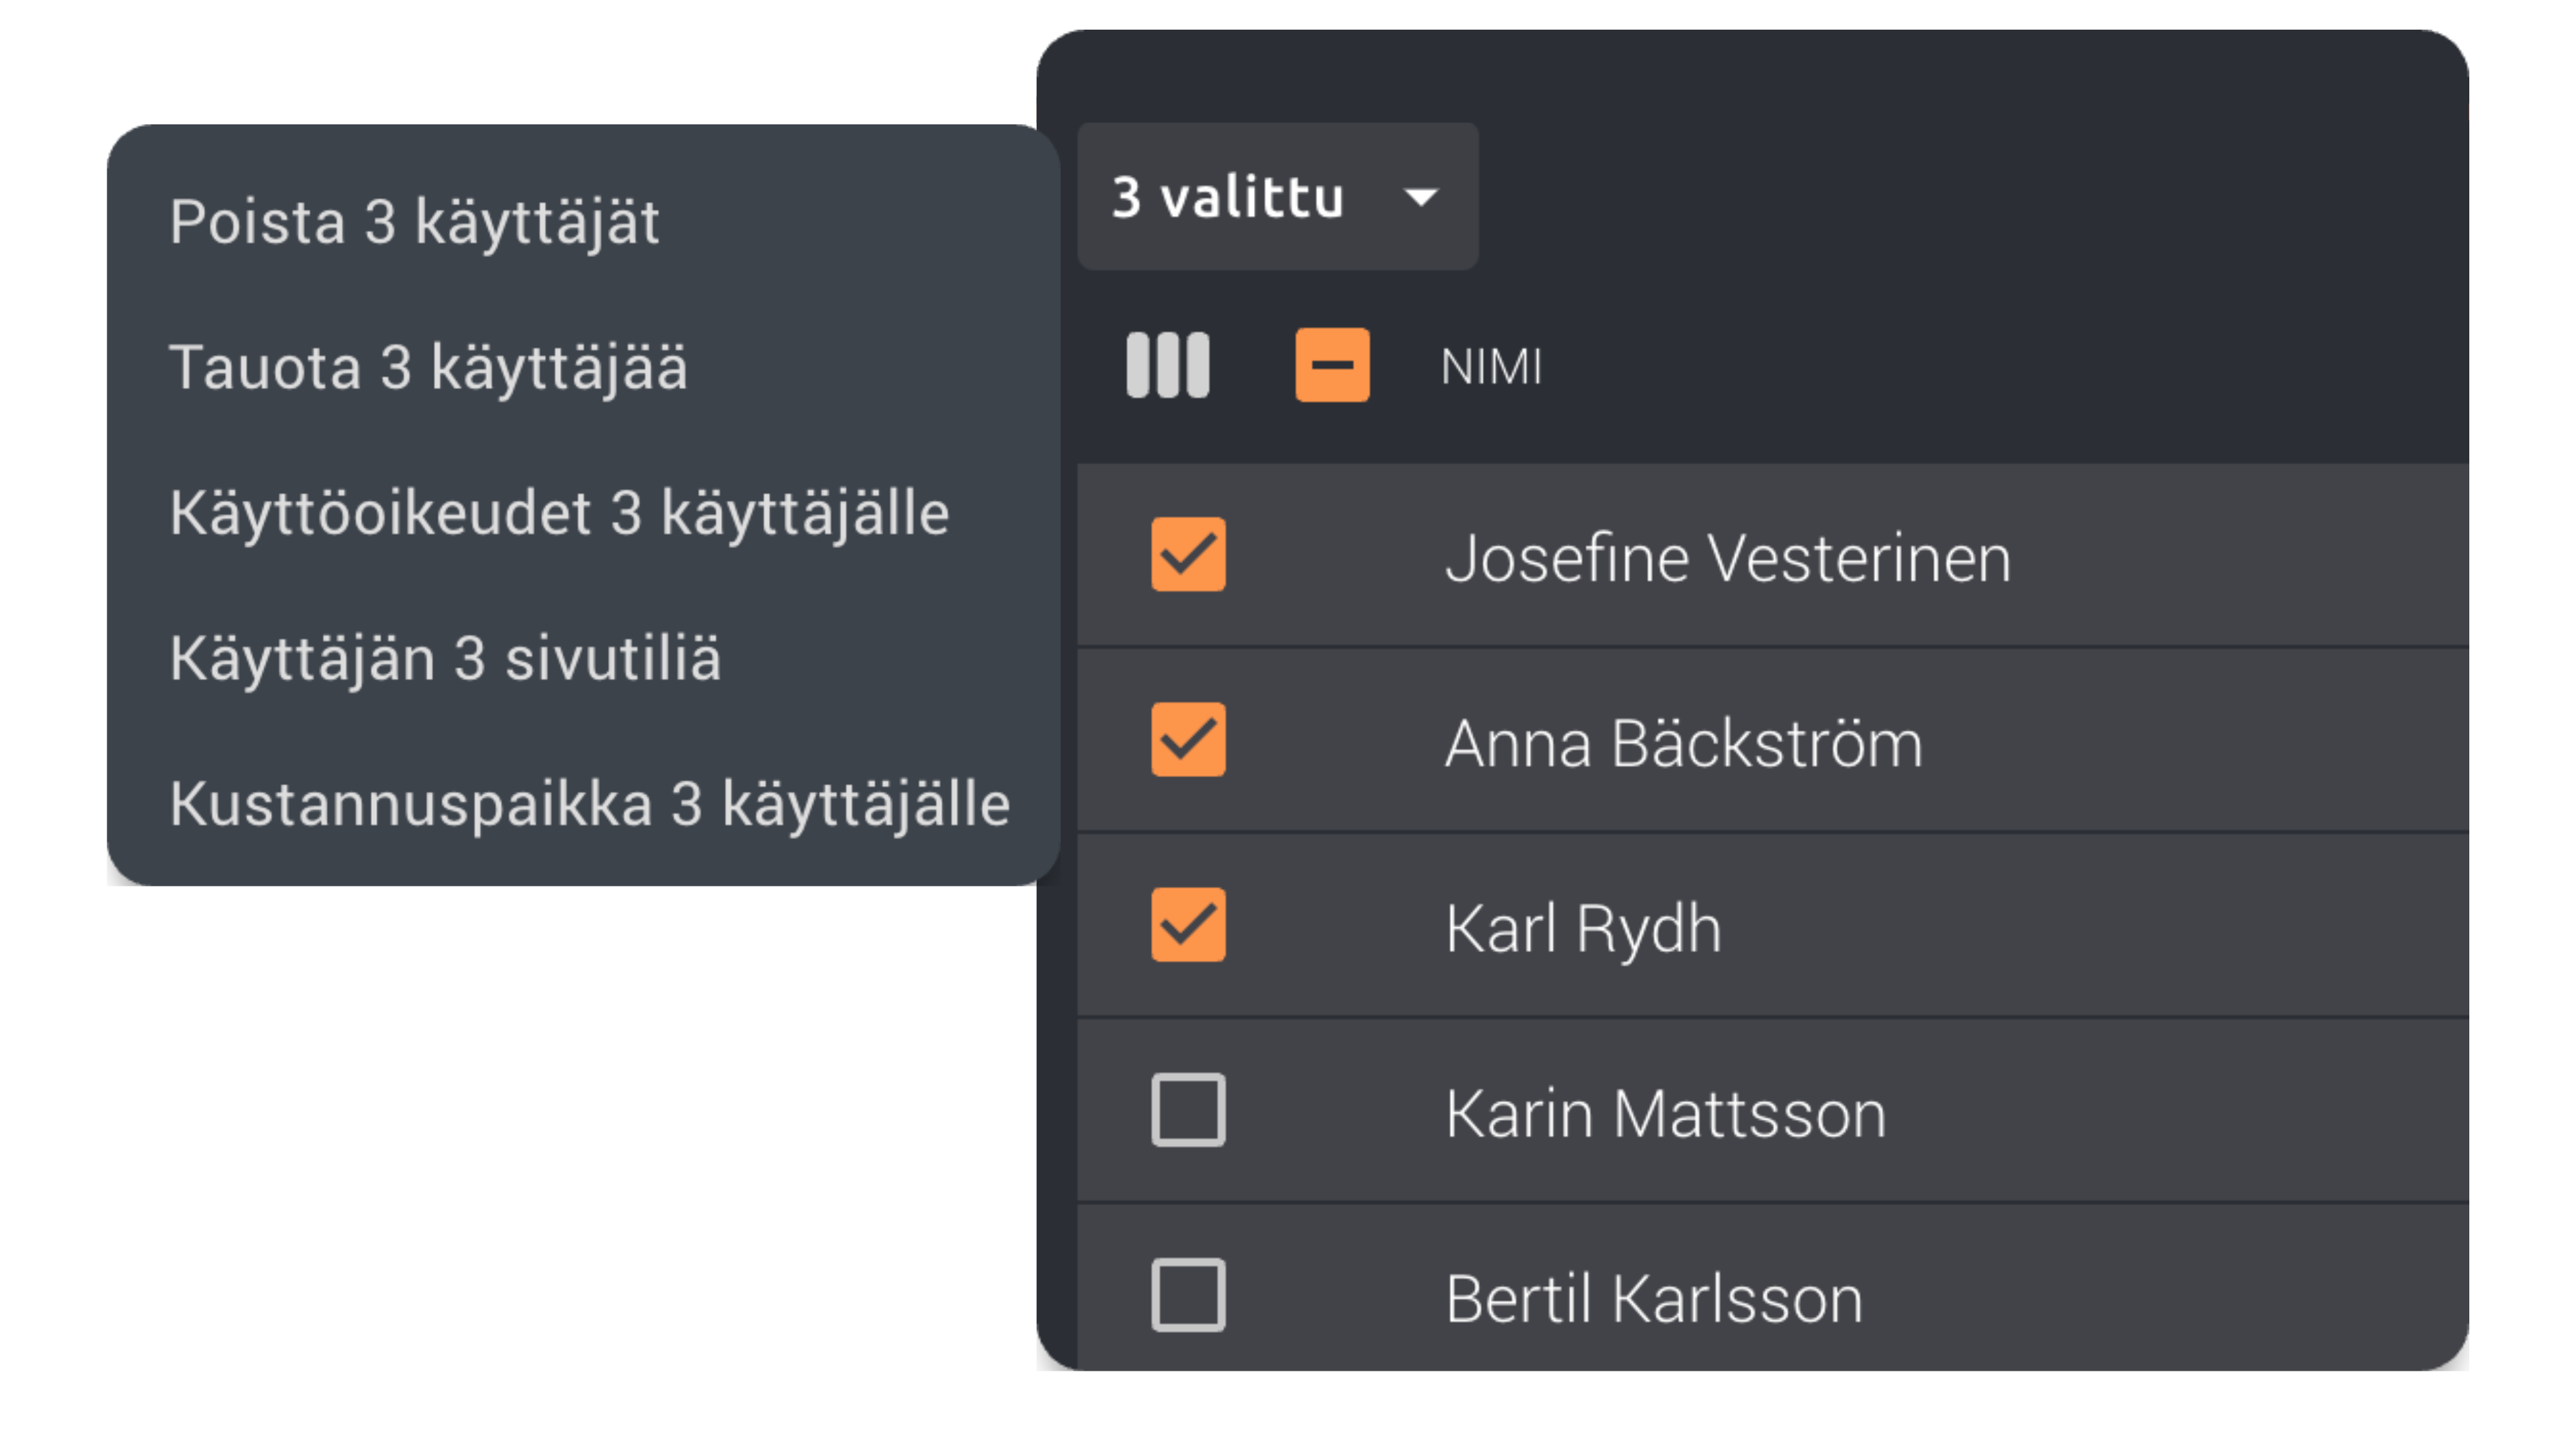Check the box for Karin Mattsson

(1188, 1110)
